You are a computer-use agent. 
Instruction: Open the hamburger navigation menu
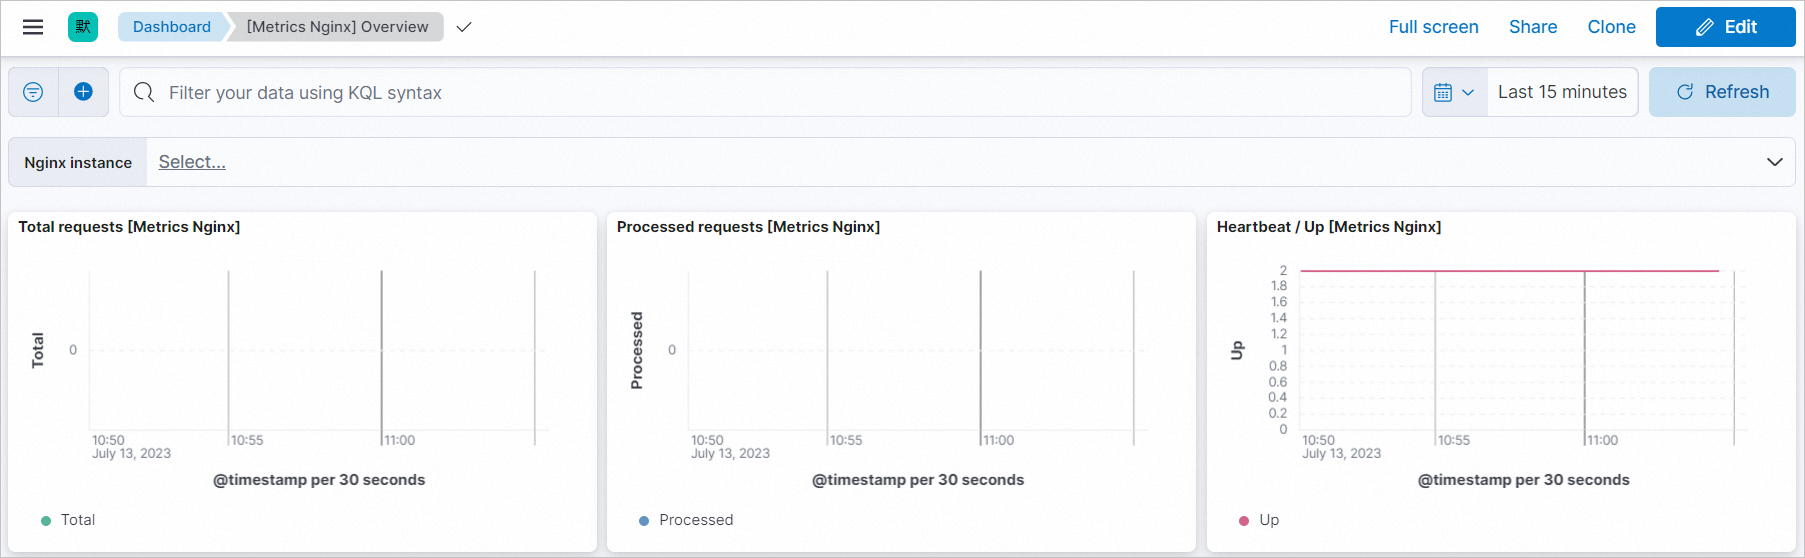tap(33, 27)
